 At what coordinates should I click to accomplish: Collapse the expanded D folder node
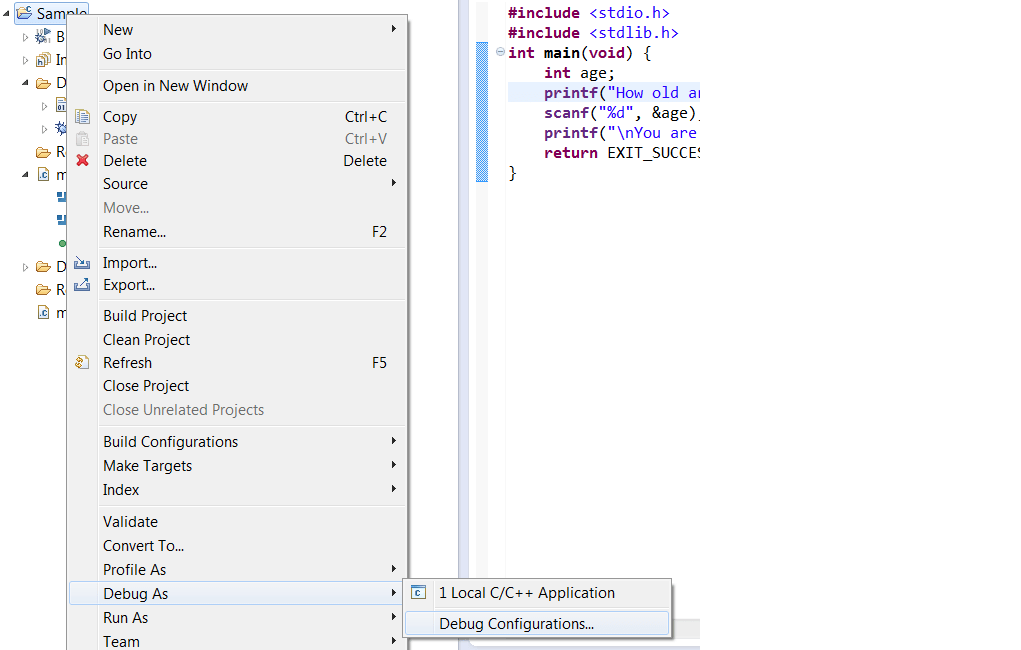[x=25, y=83]
